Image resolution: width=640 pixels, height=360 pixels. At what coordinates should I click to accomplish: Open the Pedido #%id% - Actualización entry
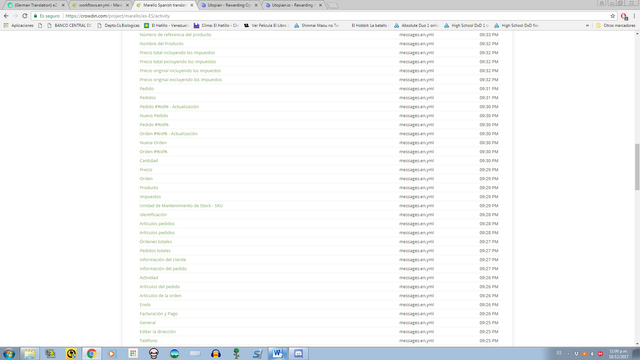click(x=169, y=107)
